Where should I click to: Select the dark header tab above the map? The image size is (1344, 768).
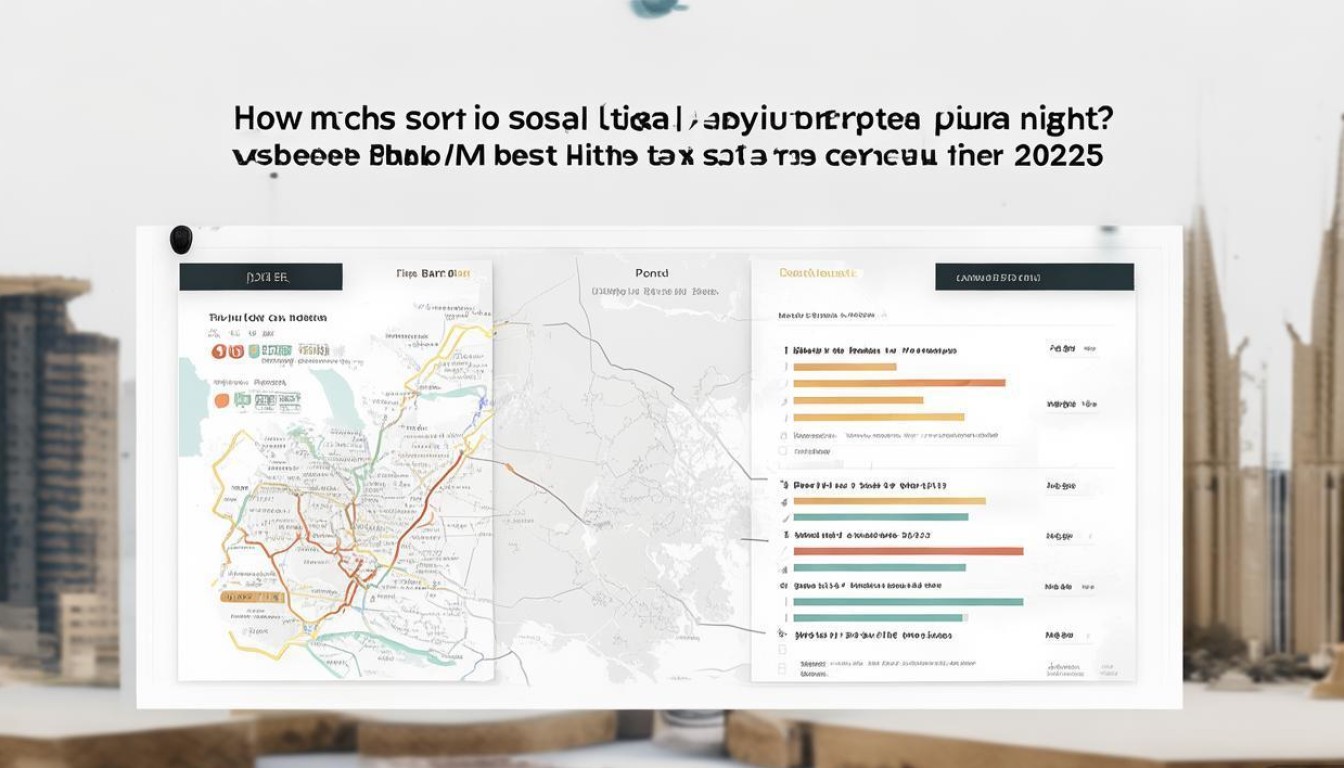point(261,276)
